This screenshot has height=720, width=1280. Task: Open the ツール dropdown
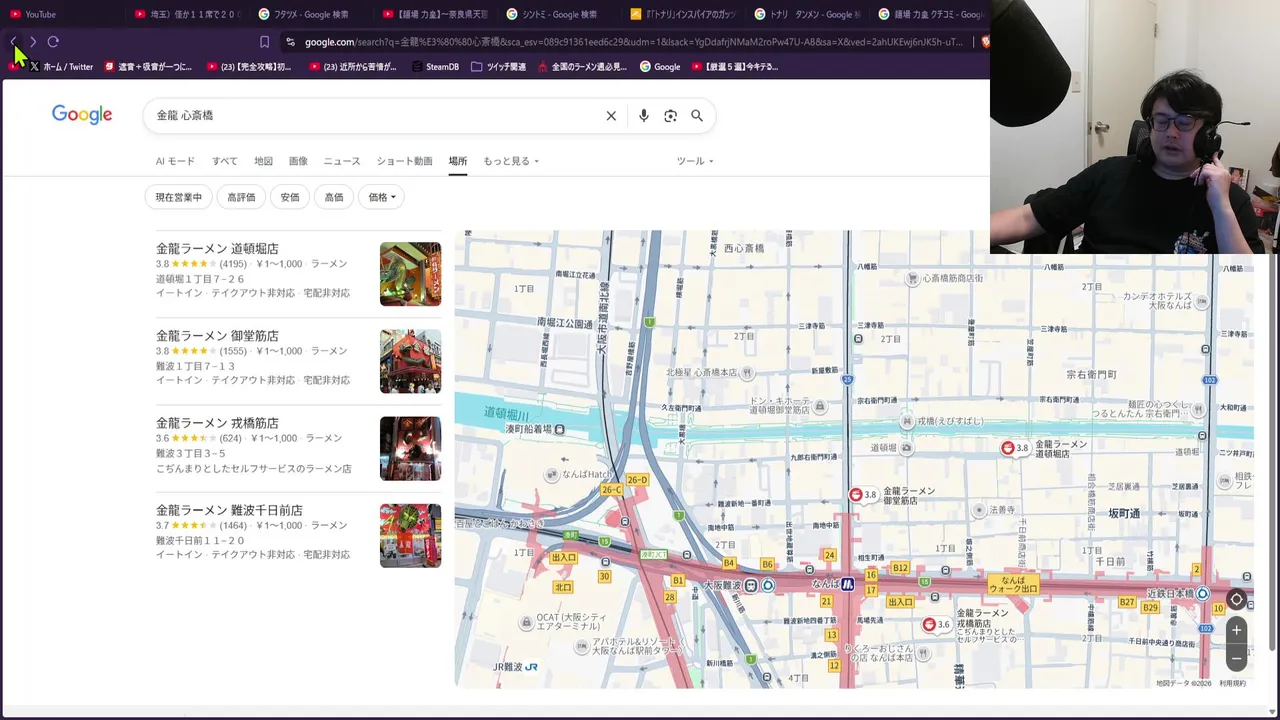click(695, 161)
